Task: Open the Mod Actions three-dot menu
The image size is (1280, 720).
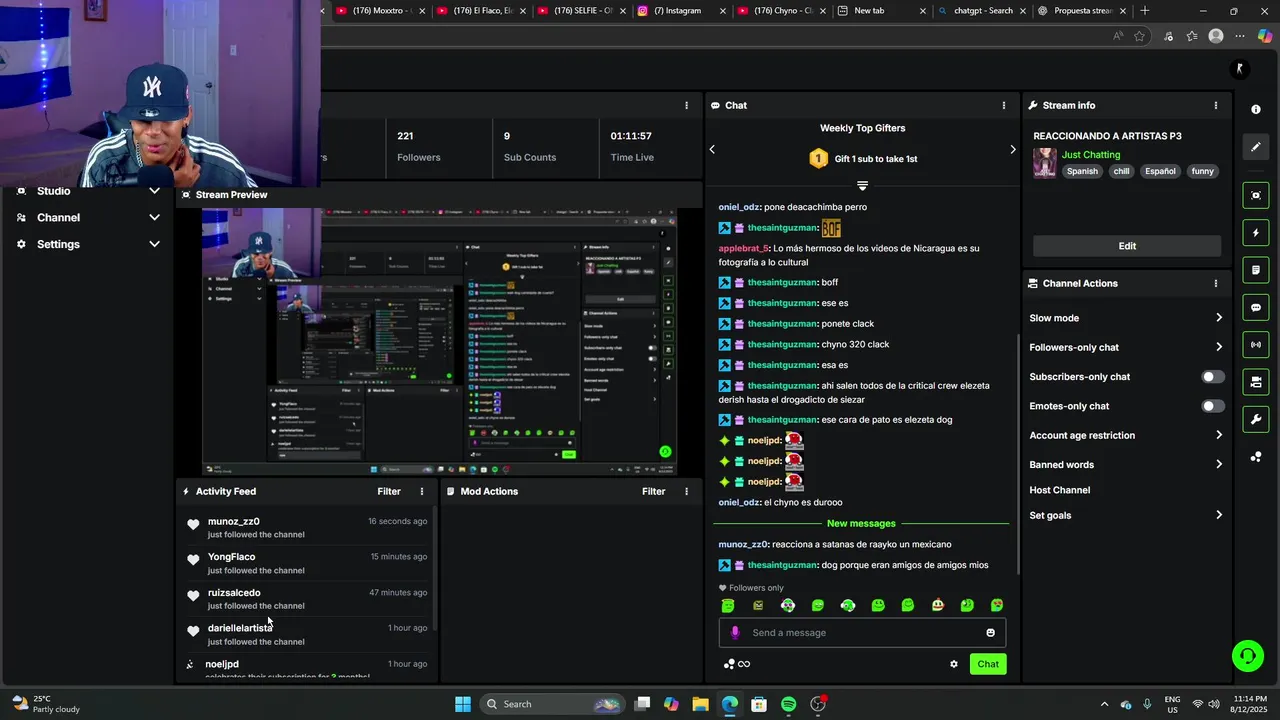Action: (686, 491)
